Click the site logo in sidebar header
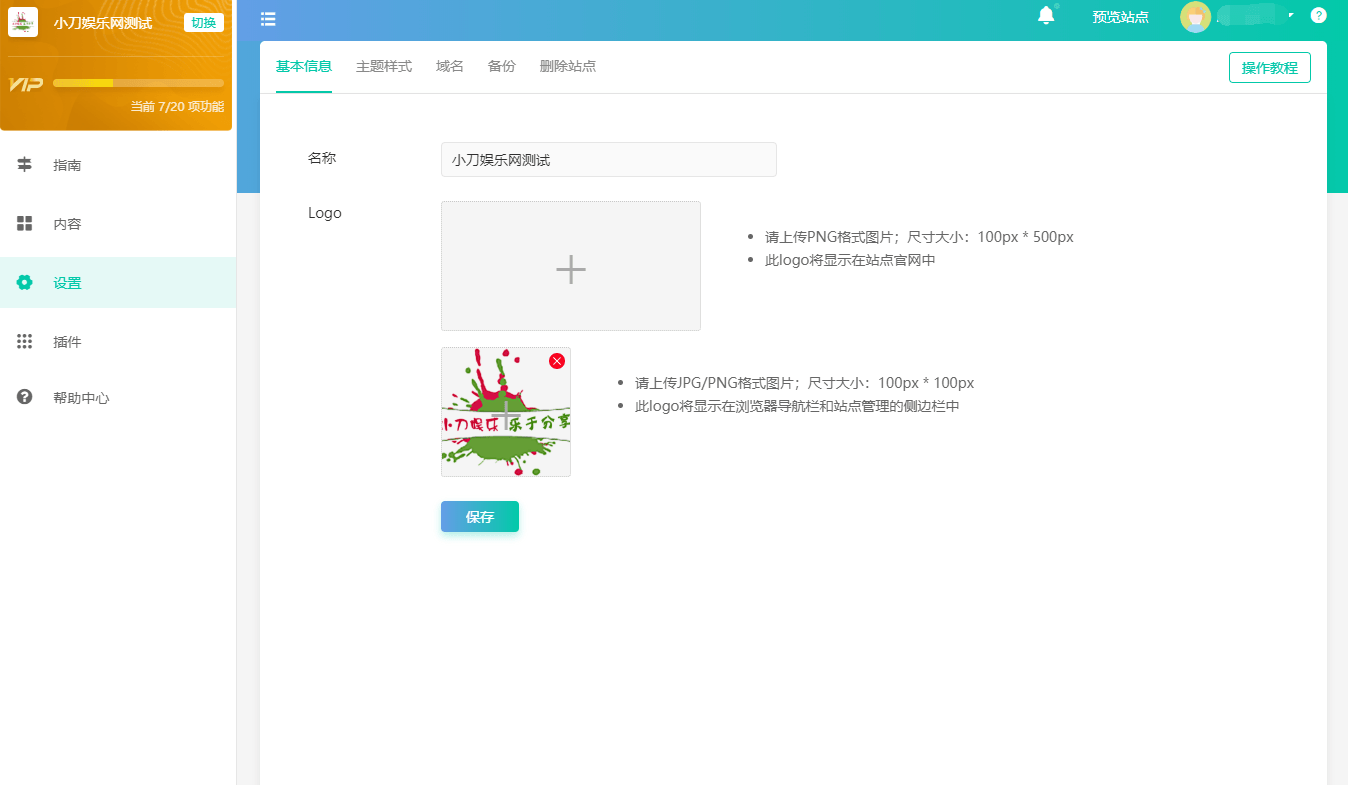The width and height of the screenshot is (1348, 785). [23, 22]
